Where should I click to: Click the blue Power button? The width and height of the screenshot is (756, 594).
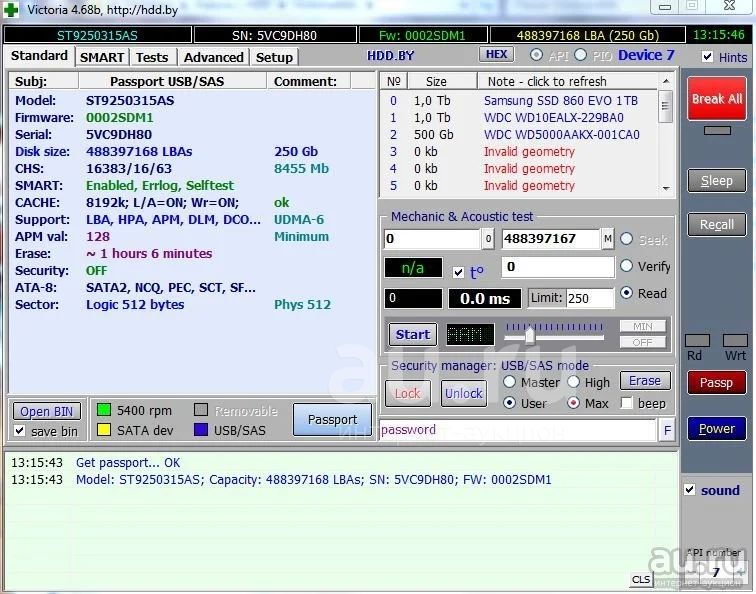coord(717,428)
